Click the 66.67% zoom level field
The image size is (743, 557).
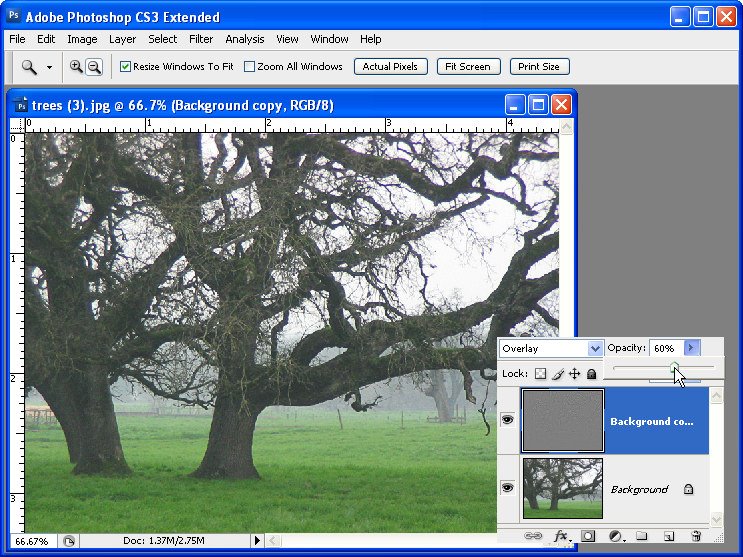tap(33, 541)
